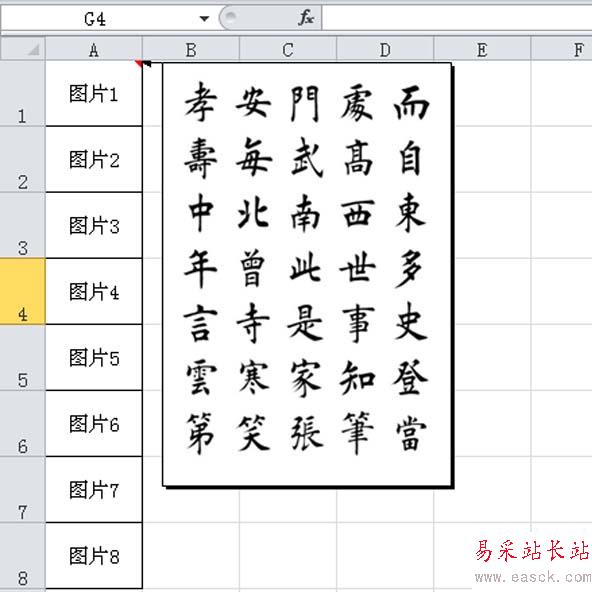Image resolution: width=592 pixels, height=592 pixels.
Task: Click cell containing 图片2
Action: pyautogui.click(x=94, y=159)
